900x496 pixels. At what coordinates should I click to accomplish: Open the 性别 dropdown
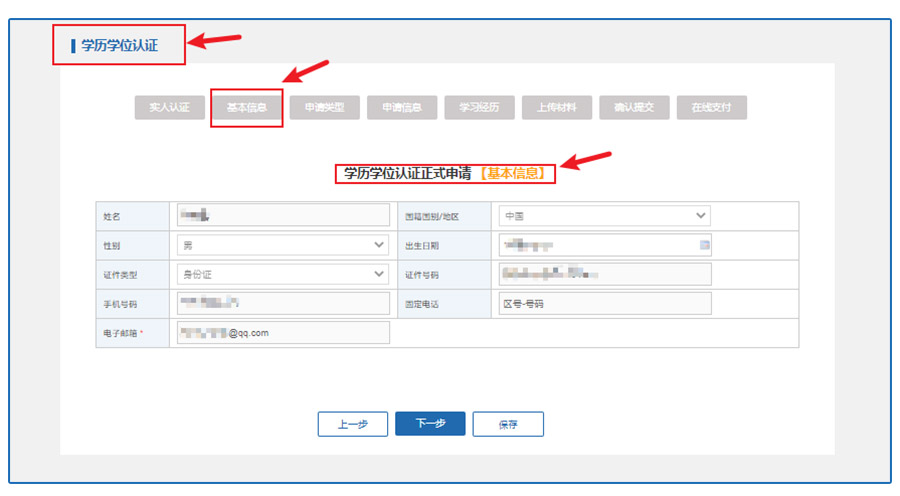(x=283, y=245)
